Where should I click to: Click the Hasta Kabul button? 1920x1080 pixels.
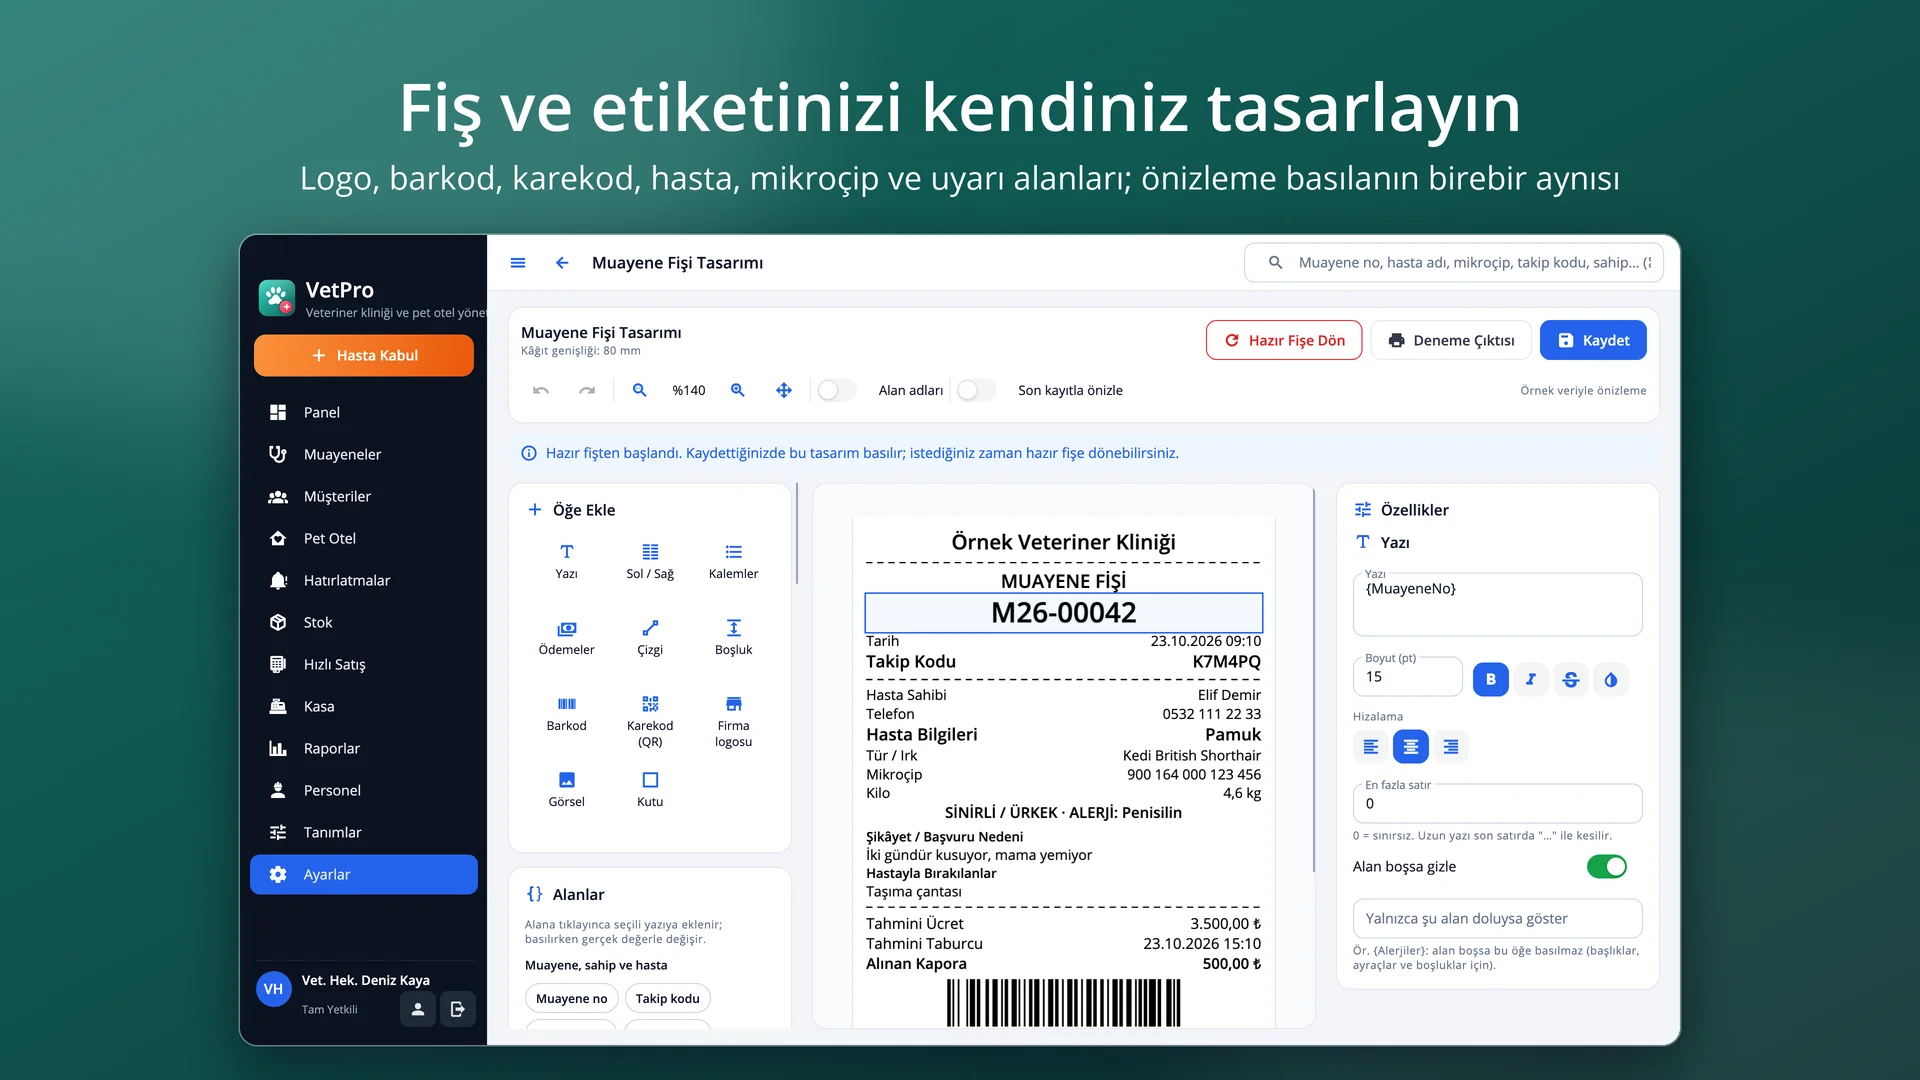tap(364, 355)
